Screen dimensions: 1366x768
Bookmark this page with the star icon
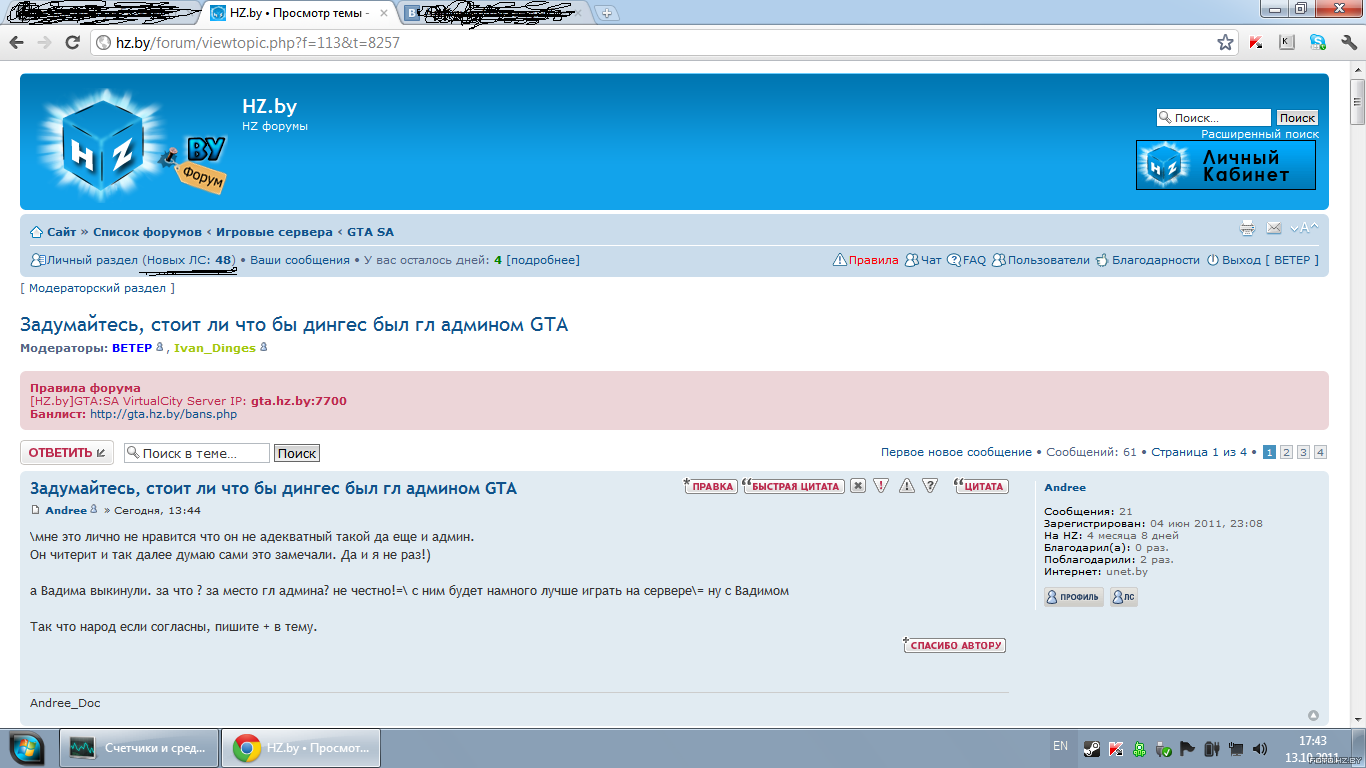click(1225, 43)
